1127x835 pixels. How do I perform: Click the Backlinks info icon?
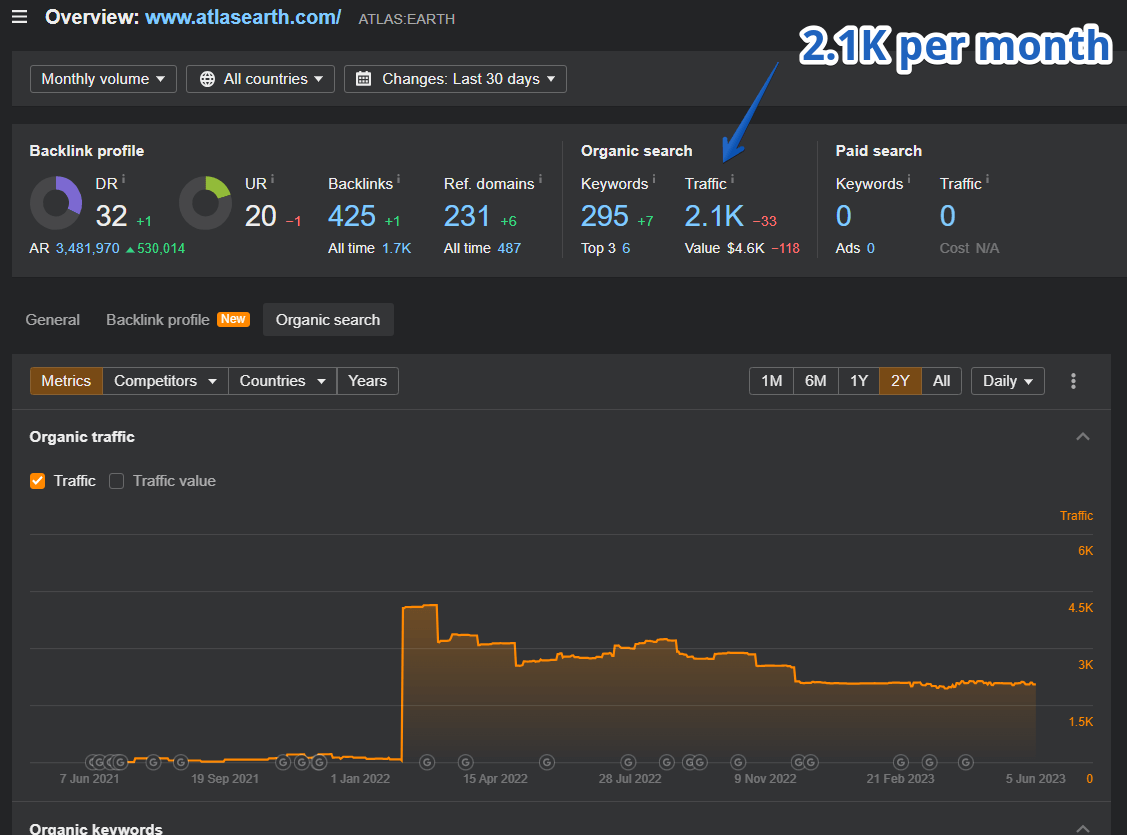(398, 179)
